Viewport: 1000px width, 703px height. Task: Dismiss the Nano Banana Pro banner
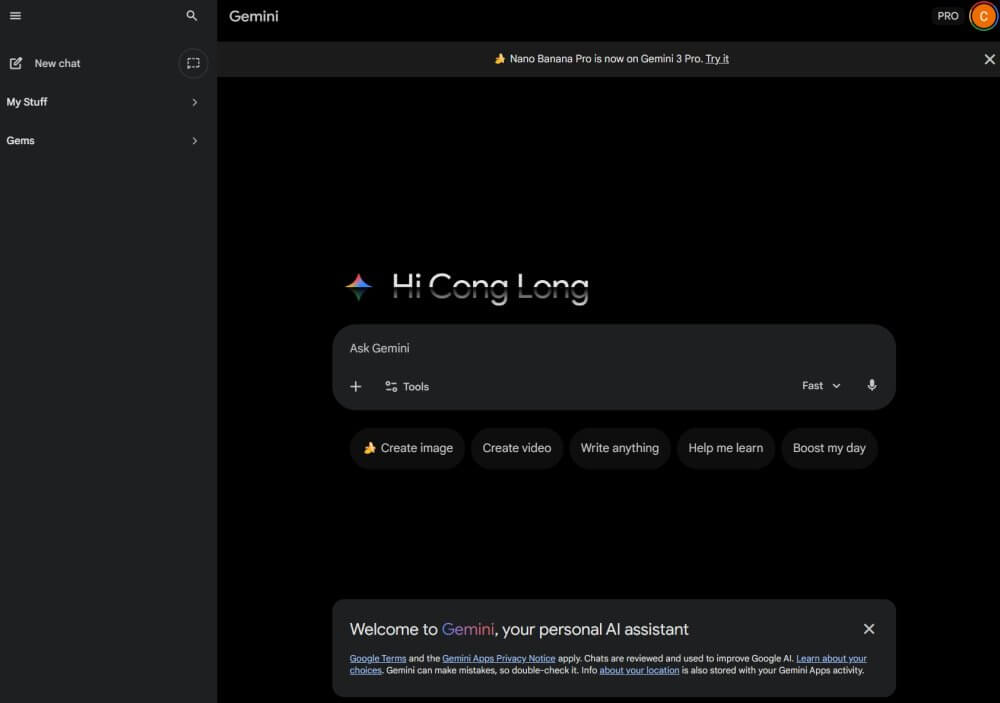tap(989, 59)
